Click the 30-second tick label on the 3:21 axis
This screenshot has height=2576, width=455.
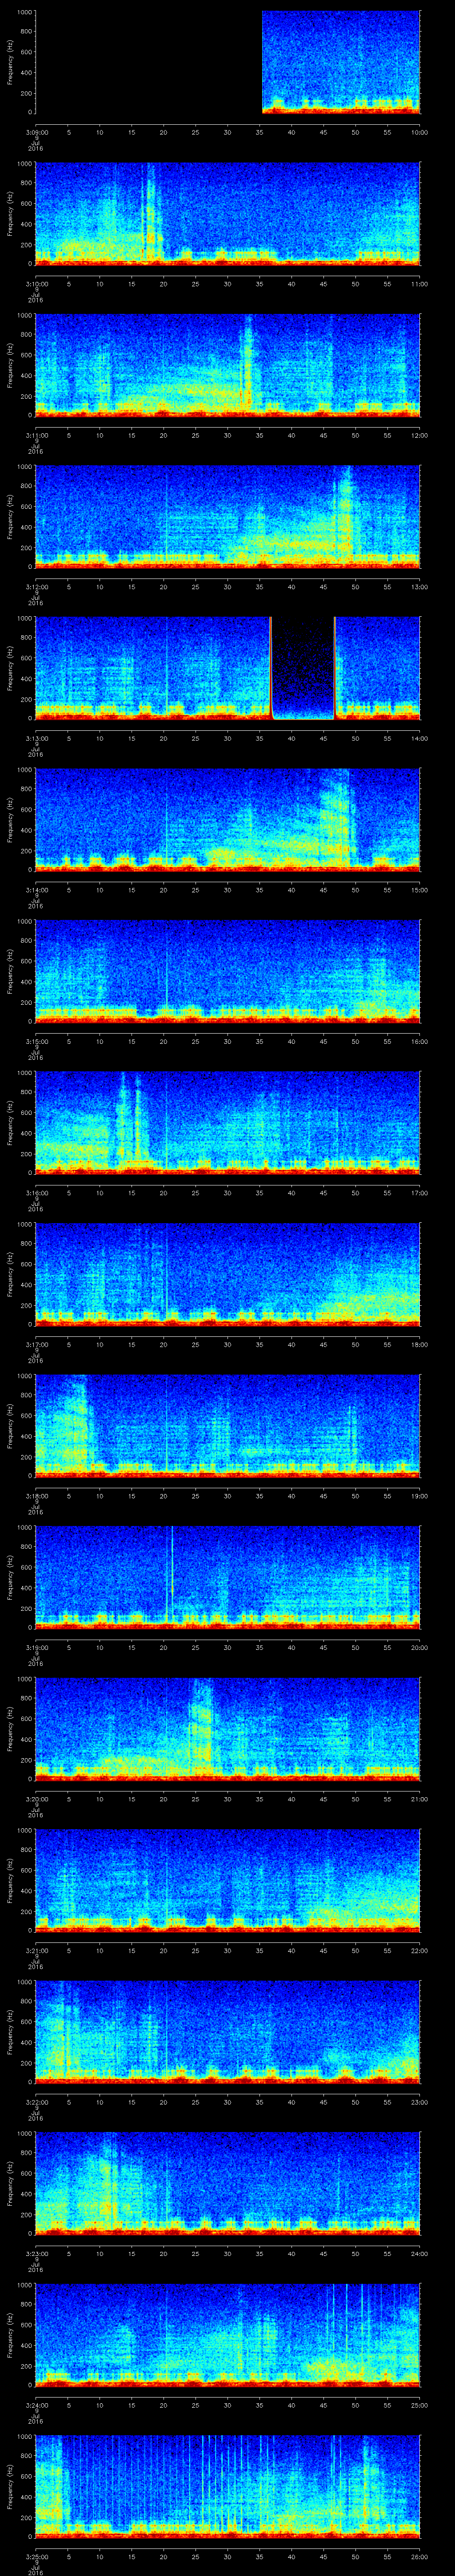227,1950
